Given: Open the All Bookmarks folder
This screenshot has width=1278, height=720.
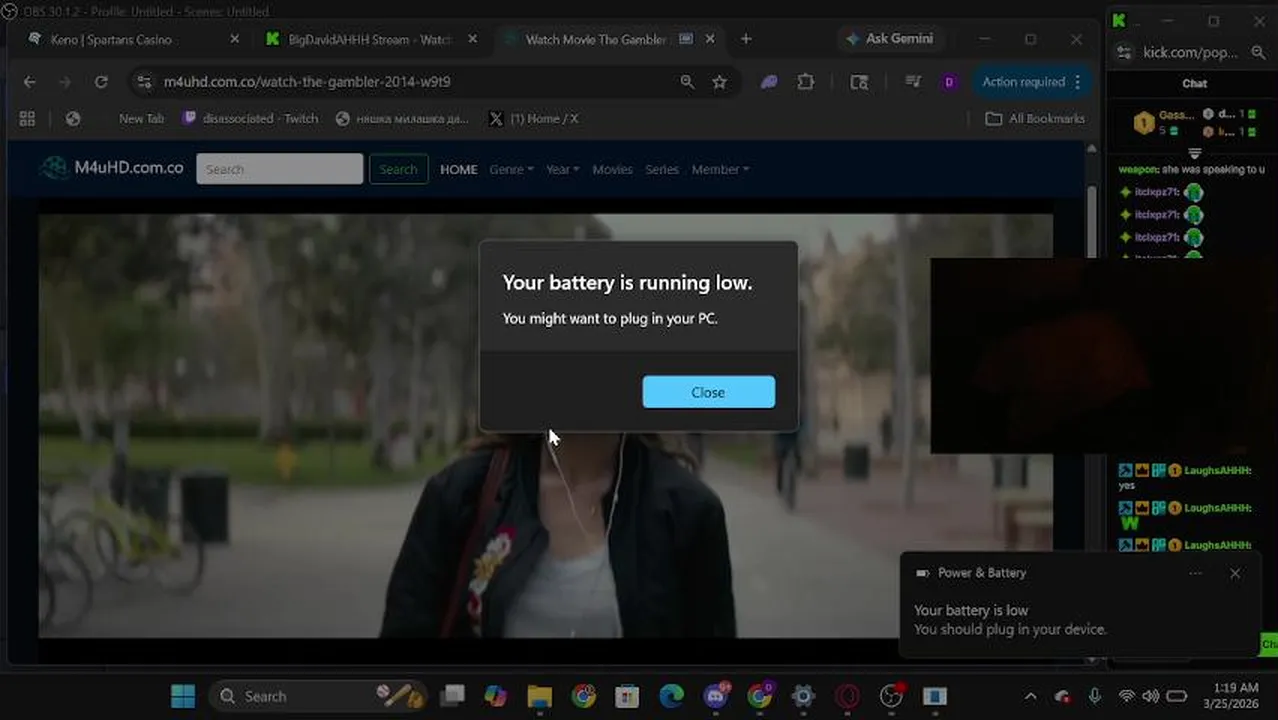Looking at the screenshot, I should [1035, 118].
